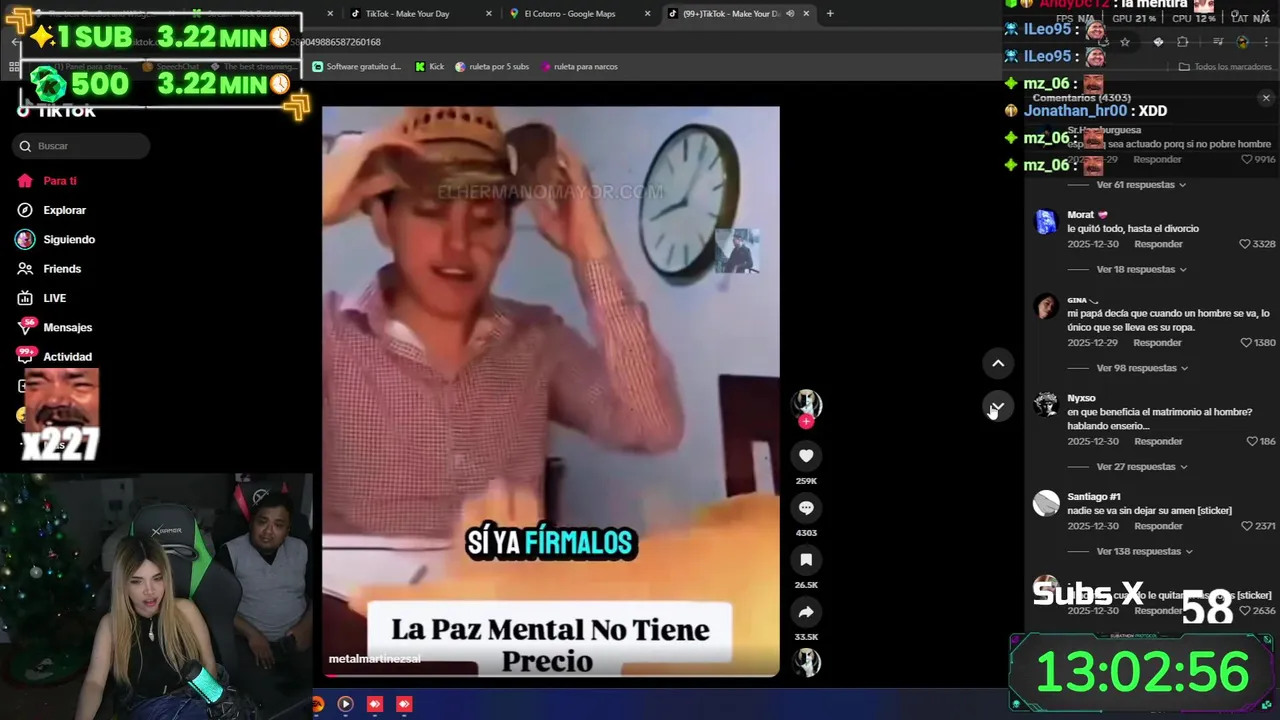The height and width of the screenshot is (720, 1280).
Task: Reply to Nyxso's comment via Responder
Action: tap(1158, 441)
